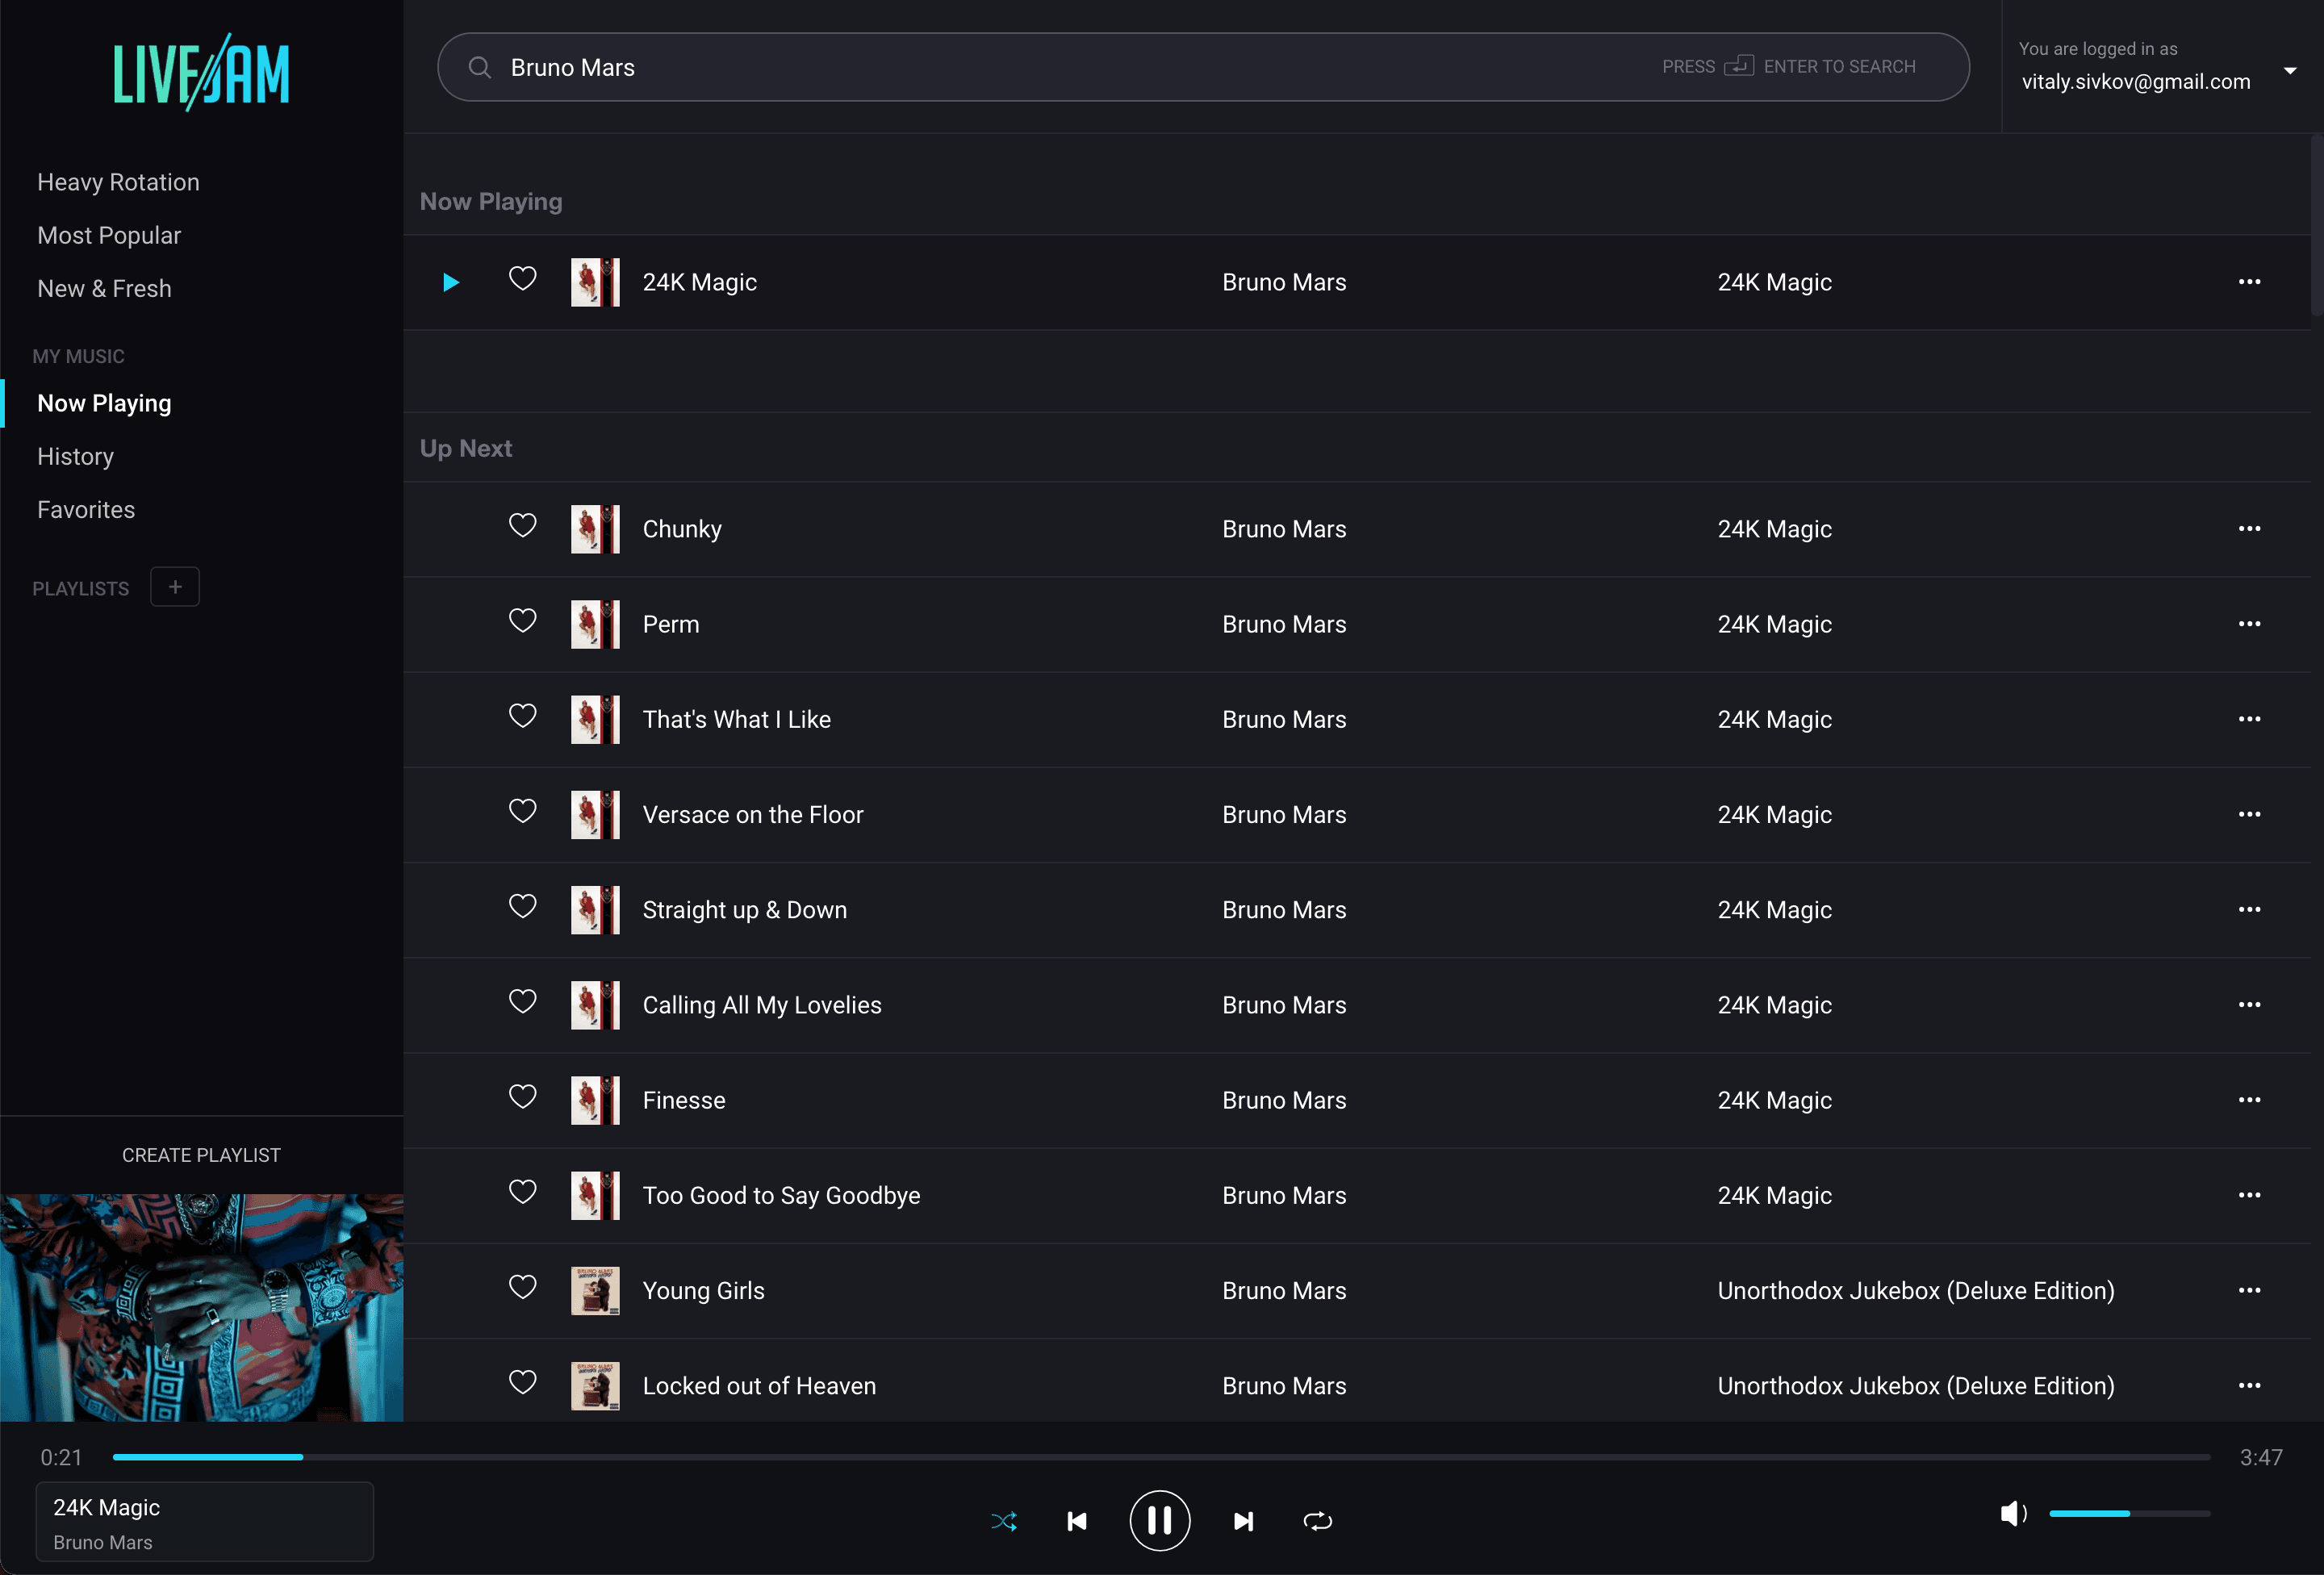Heart the song Finesse

[x=523, y=1097]
